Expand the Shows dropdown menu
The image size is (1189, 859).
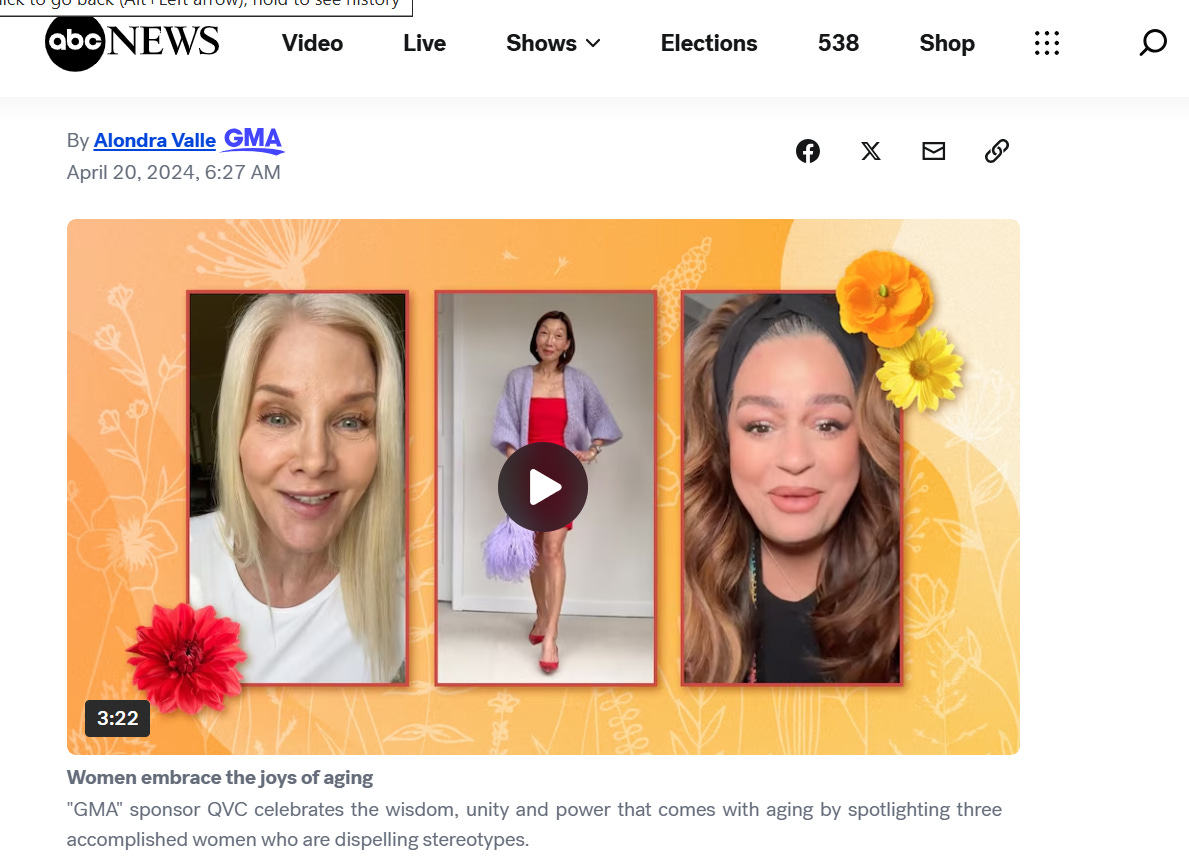pos(553,43)
